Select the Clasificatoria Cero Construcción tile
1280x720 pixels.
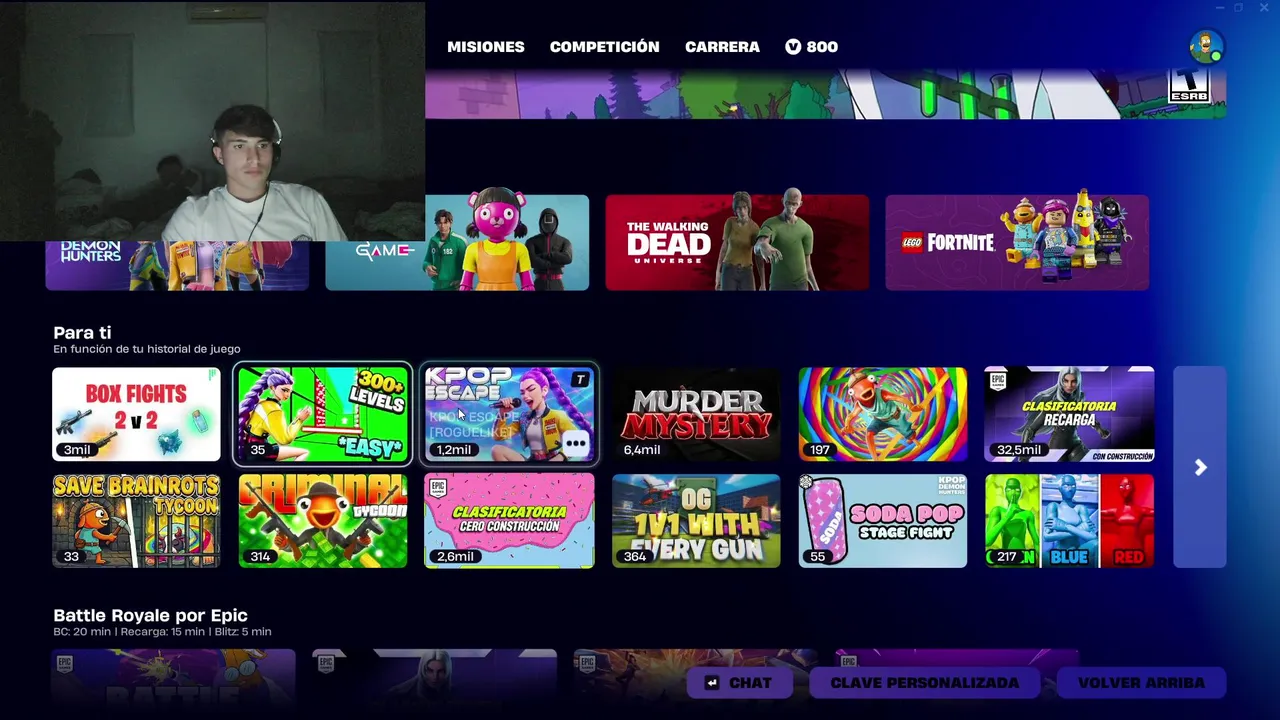(509, 521)
